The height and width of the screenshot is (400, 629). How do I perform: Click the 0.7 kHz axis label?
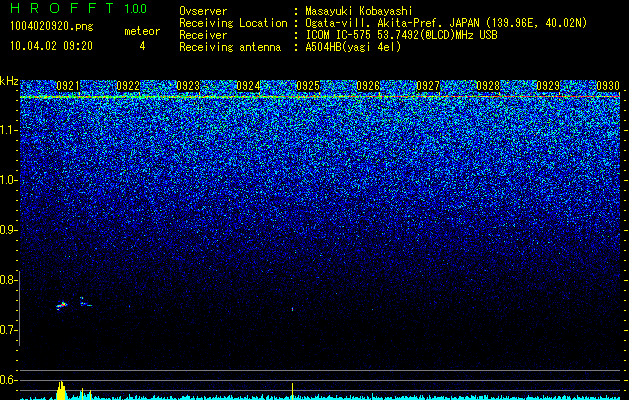point(9,330)
